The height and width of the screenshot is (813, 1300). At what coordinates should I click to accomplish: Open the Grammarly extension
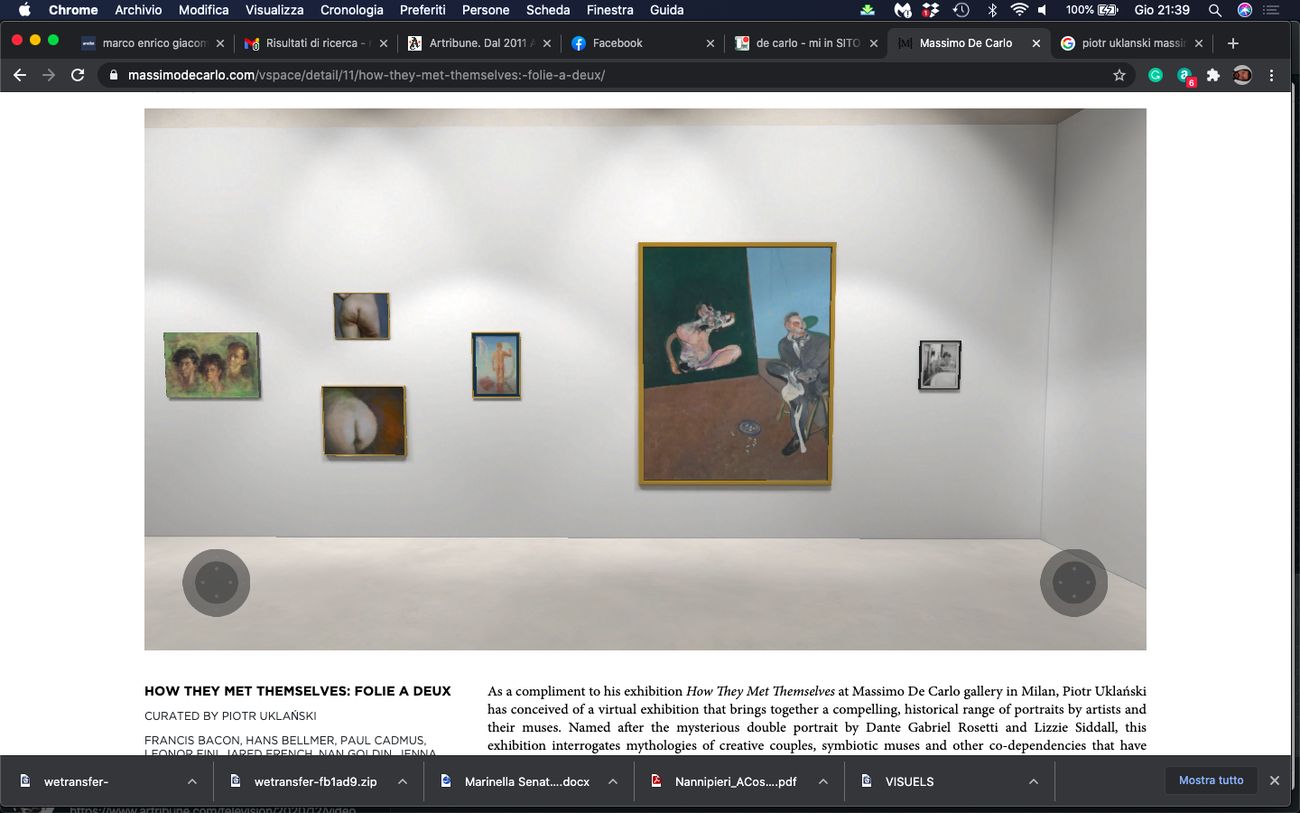1155,75
